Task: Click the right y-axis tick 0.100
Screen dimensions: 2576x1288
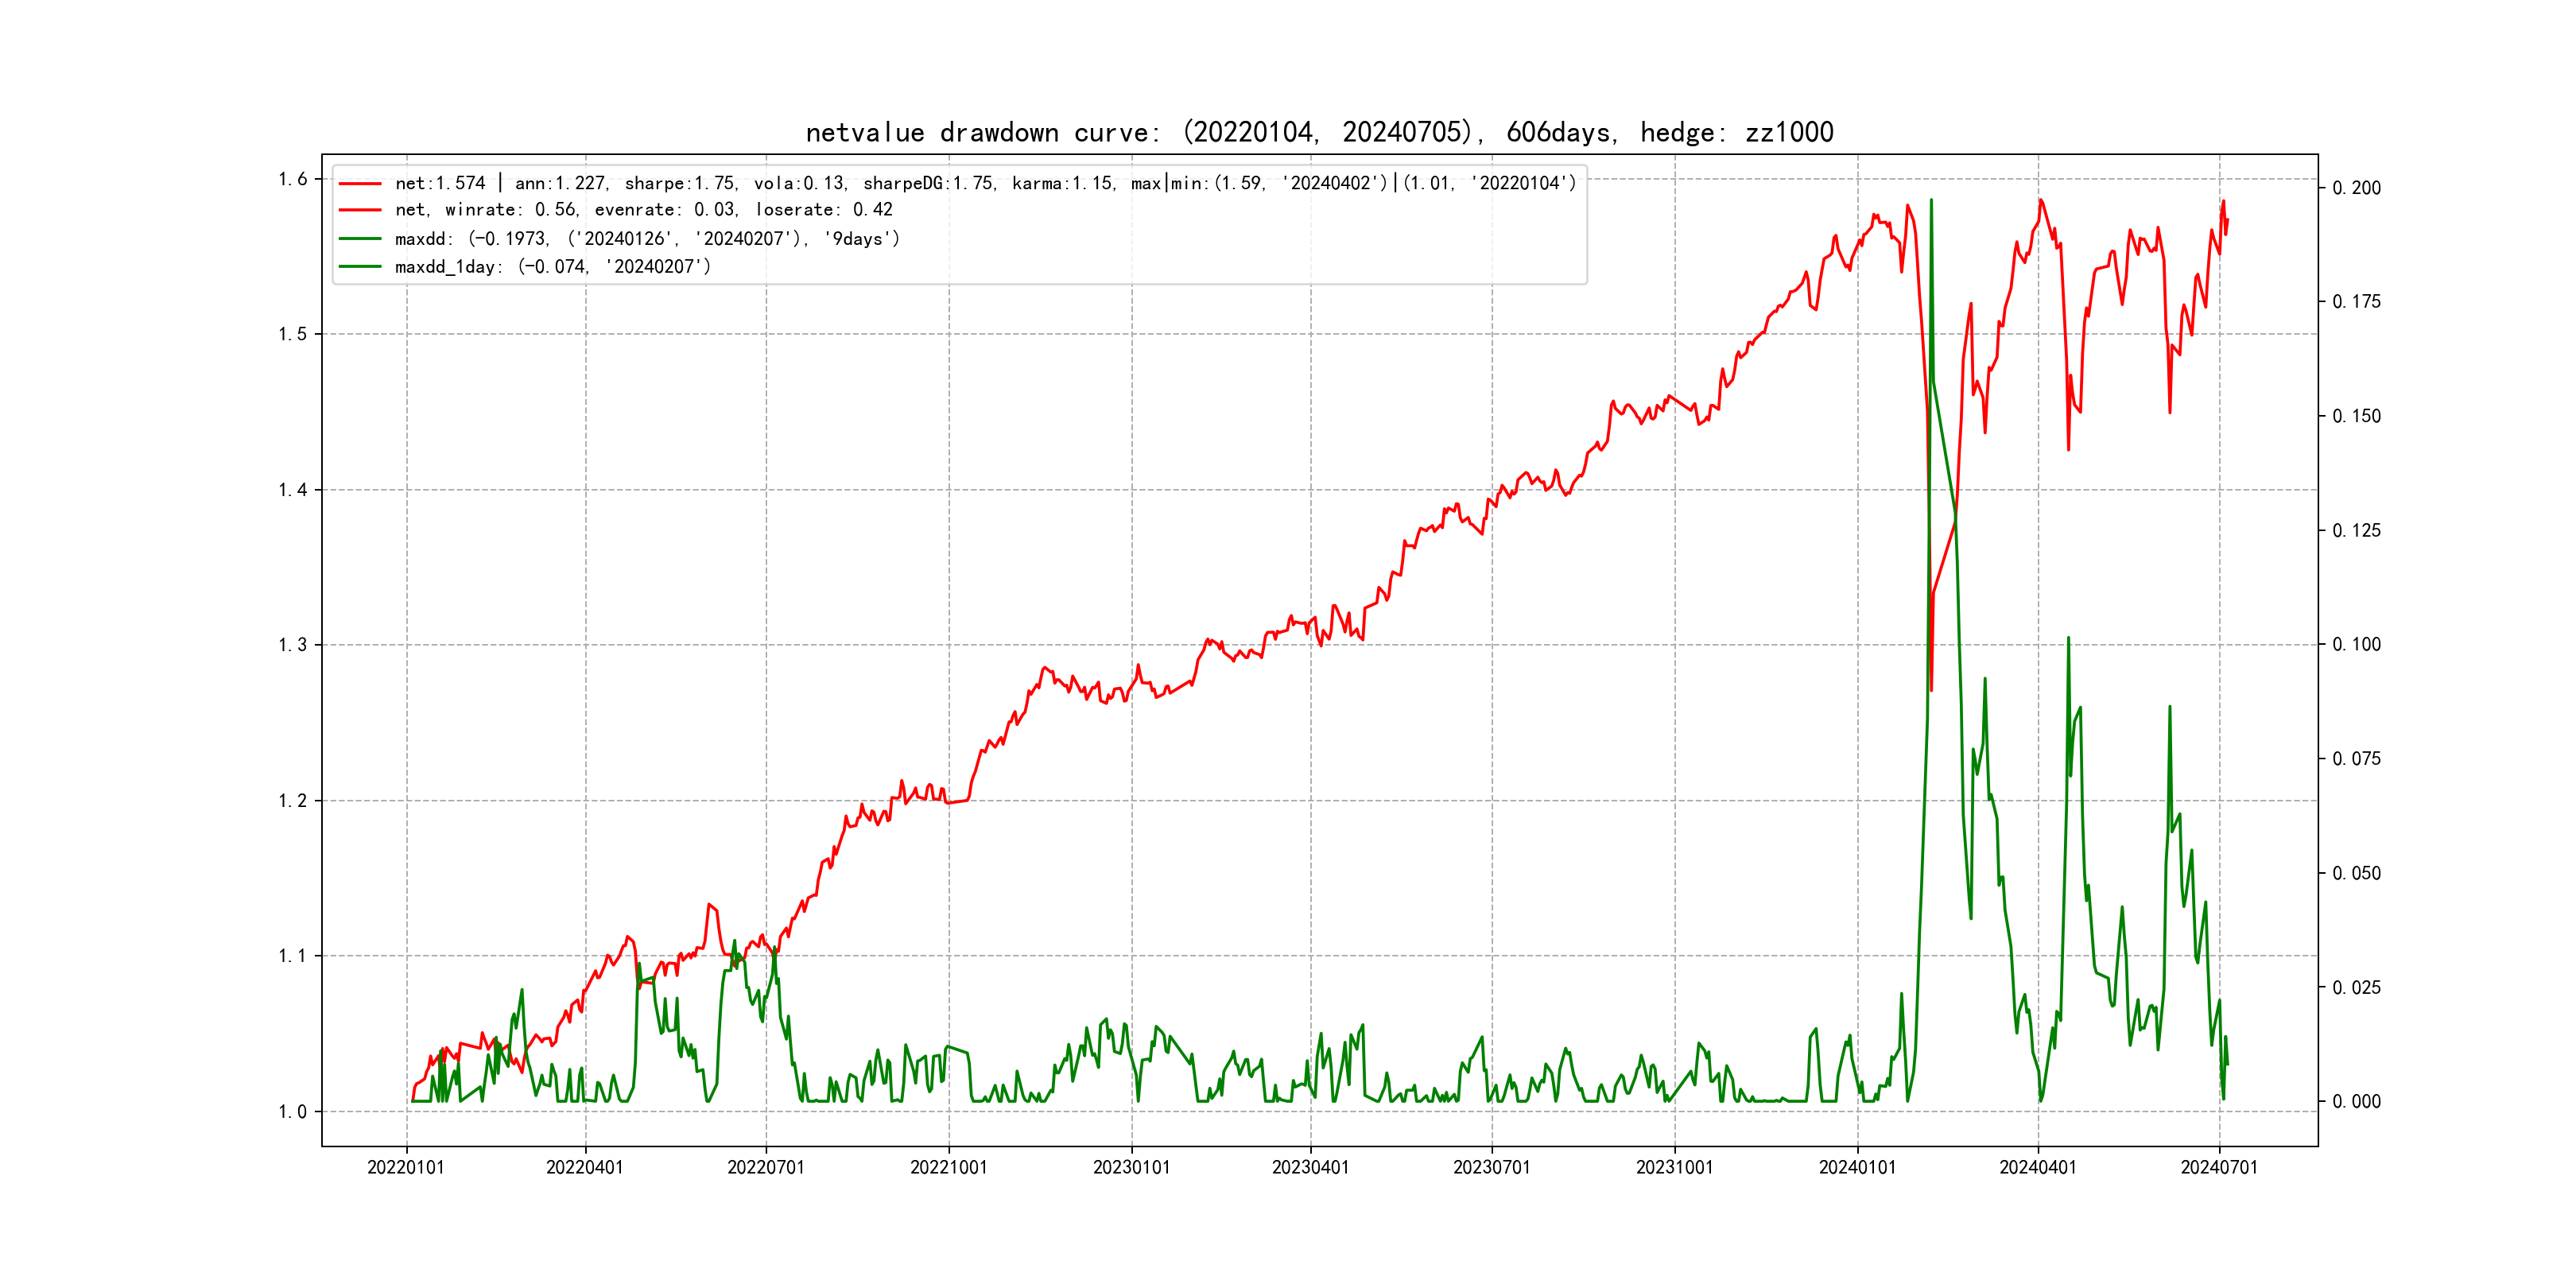Action: pos(2356,645)
